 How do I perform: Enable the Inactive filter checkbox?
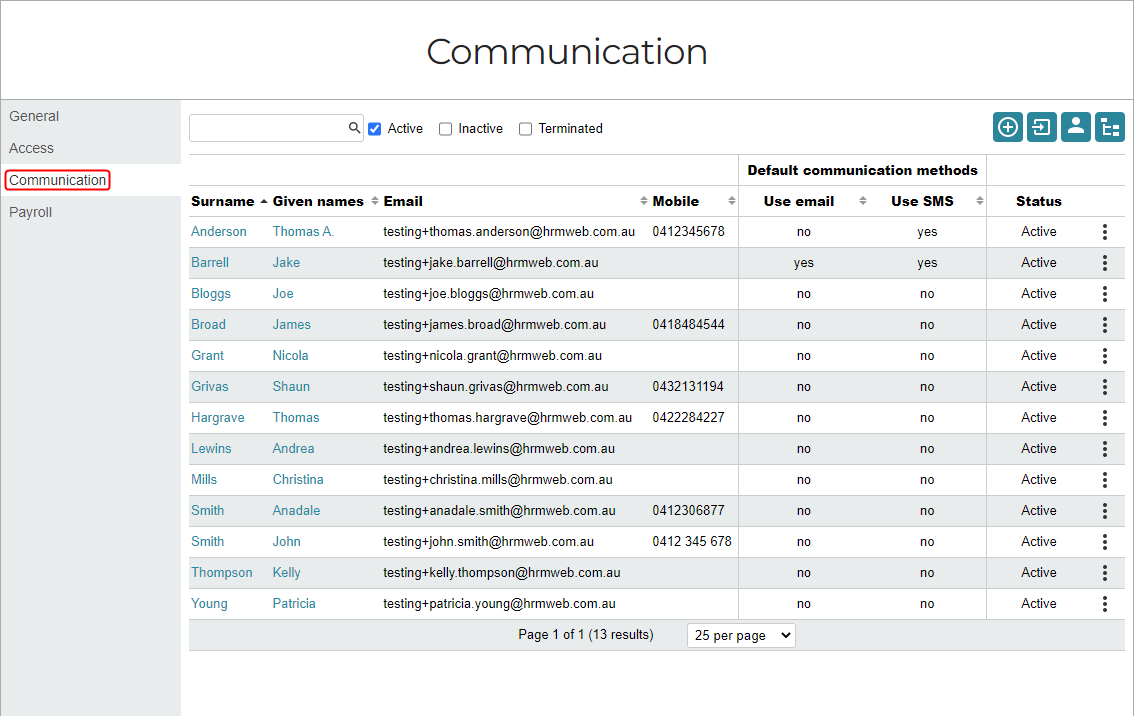point(446,129)
